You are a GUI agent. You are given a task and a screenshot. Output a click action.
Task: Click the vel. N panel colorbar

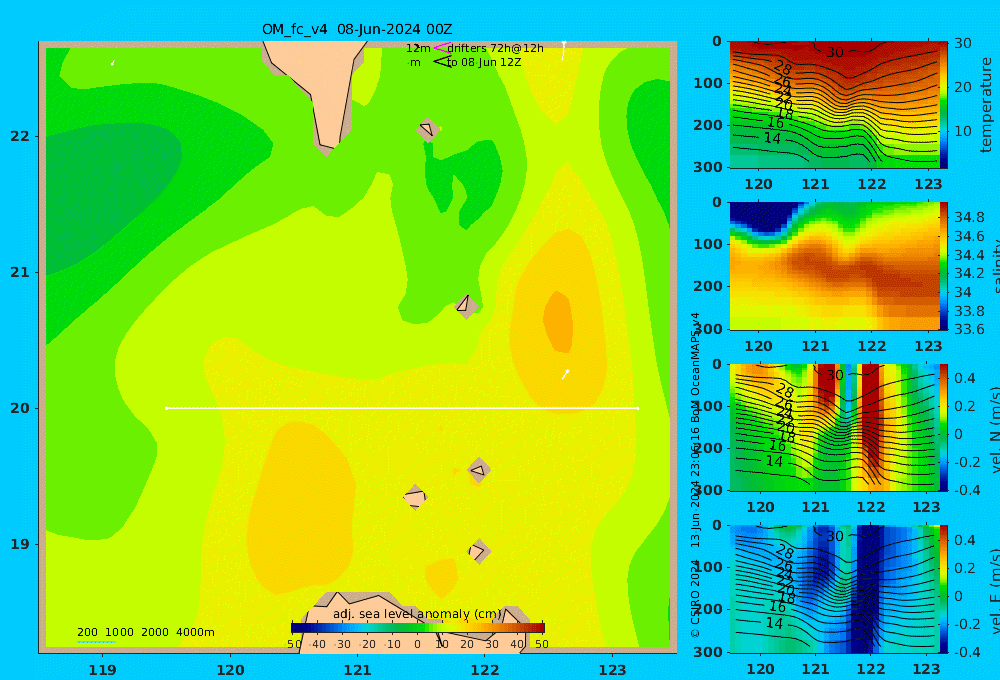point(943,427)
